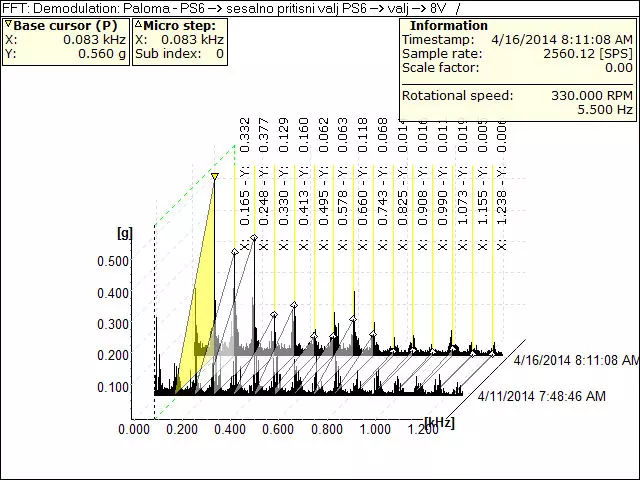The image size is (640, 480).
Task: Click the Base cursor triangle marker icon
Action: pos(8,24)
